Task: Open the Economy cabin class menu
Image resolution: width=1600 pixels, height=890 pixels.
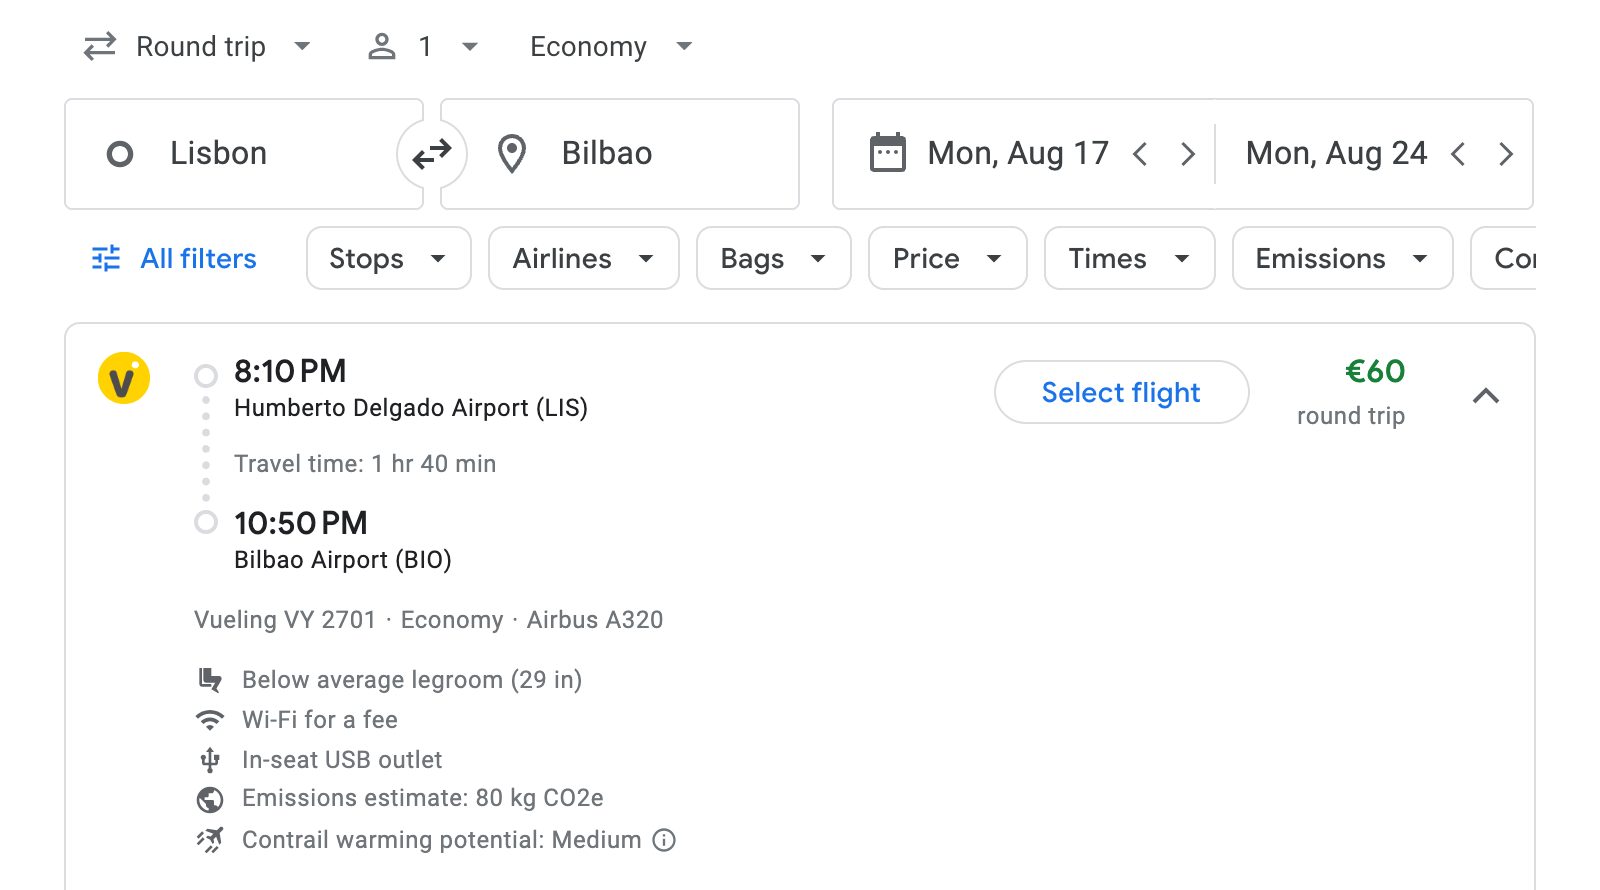Action: pyautogui.click(x=610, y=46)
